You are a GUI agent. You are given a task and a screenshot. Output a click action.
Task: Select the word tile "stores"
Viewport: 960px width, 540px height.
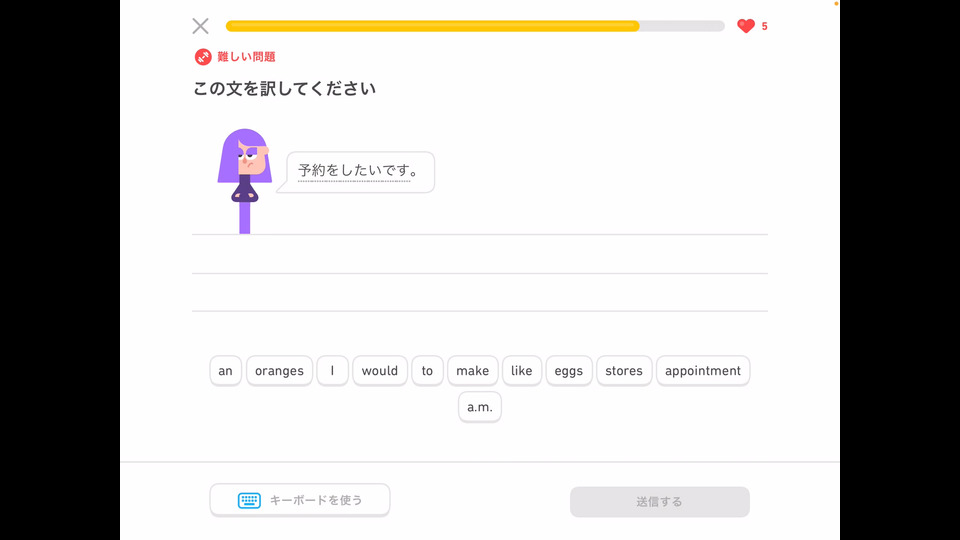coord(624,370)
